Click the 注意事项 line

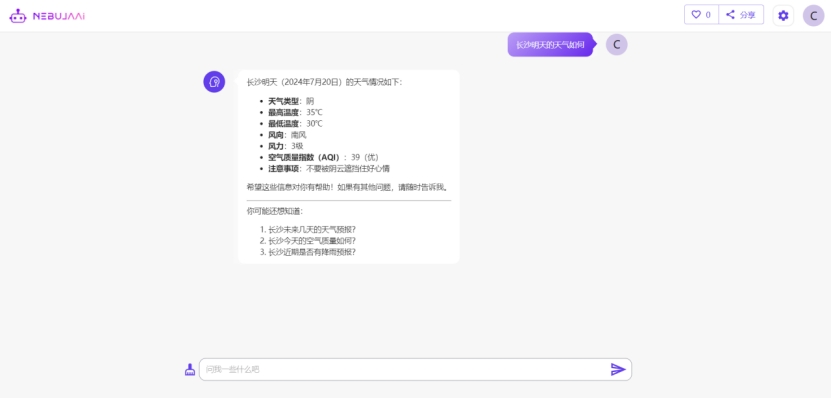[x=329, y=169]
